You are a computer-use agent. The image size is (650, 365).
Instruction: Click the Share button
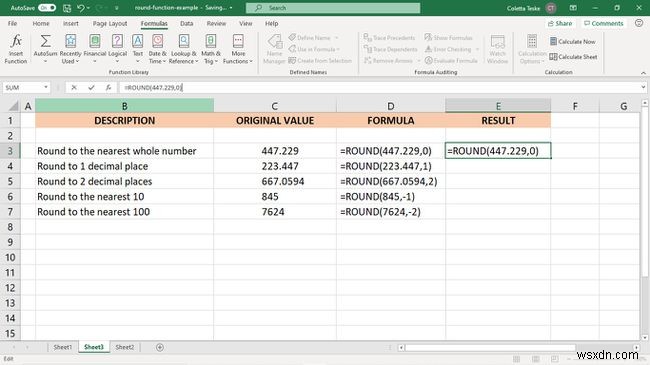[560, 23]
